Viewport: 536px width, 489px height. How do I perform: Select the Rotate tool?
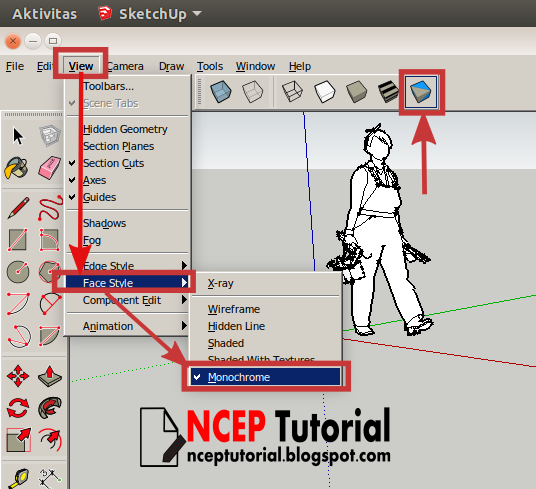coord(18,408)
